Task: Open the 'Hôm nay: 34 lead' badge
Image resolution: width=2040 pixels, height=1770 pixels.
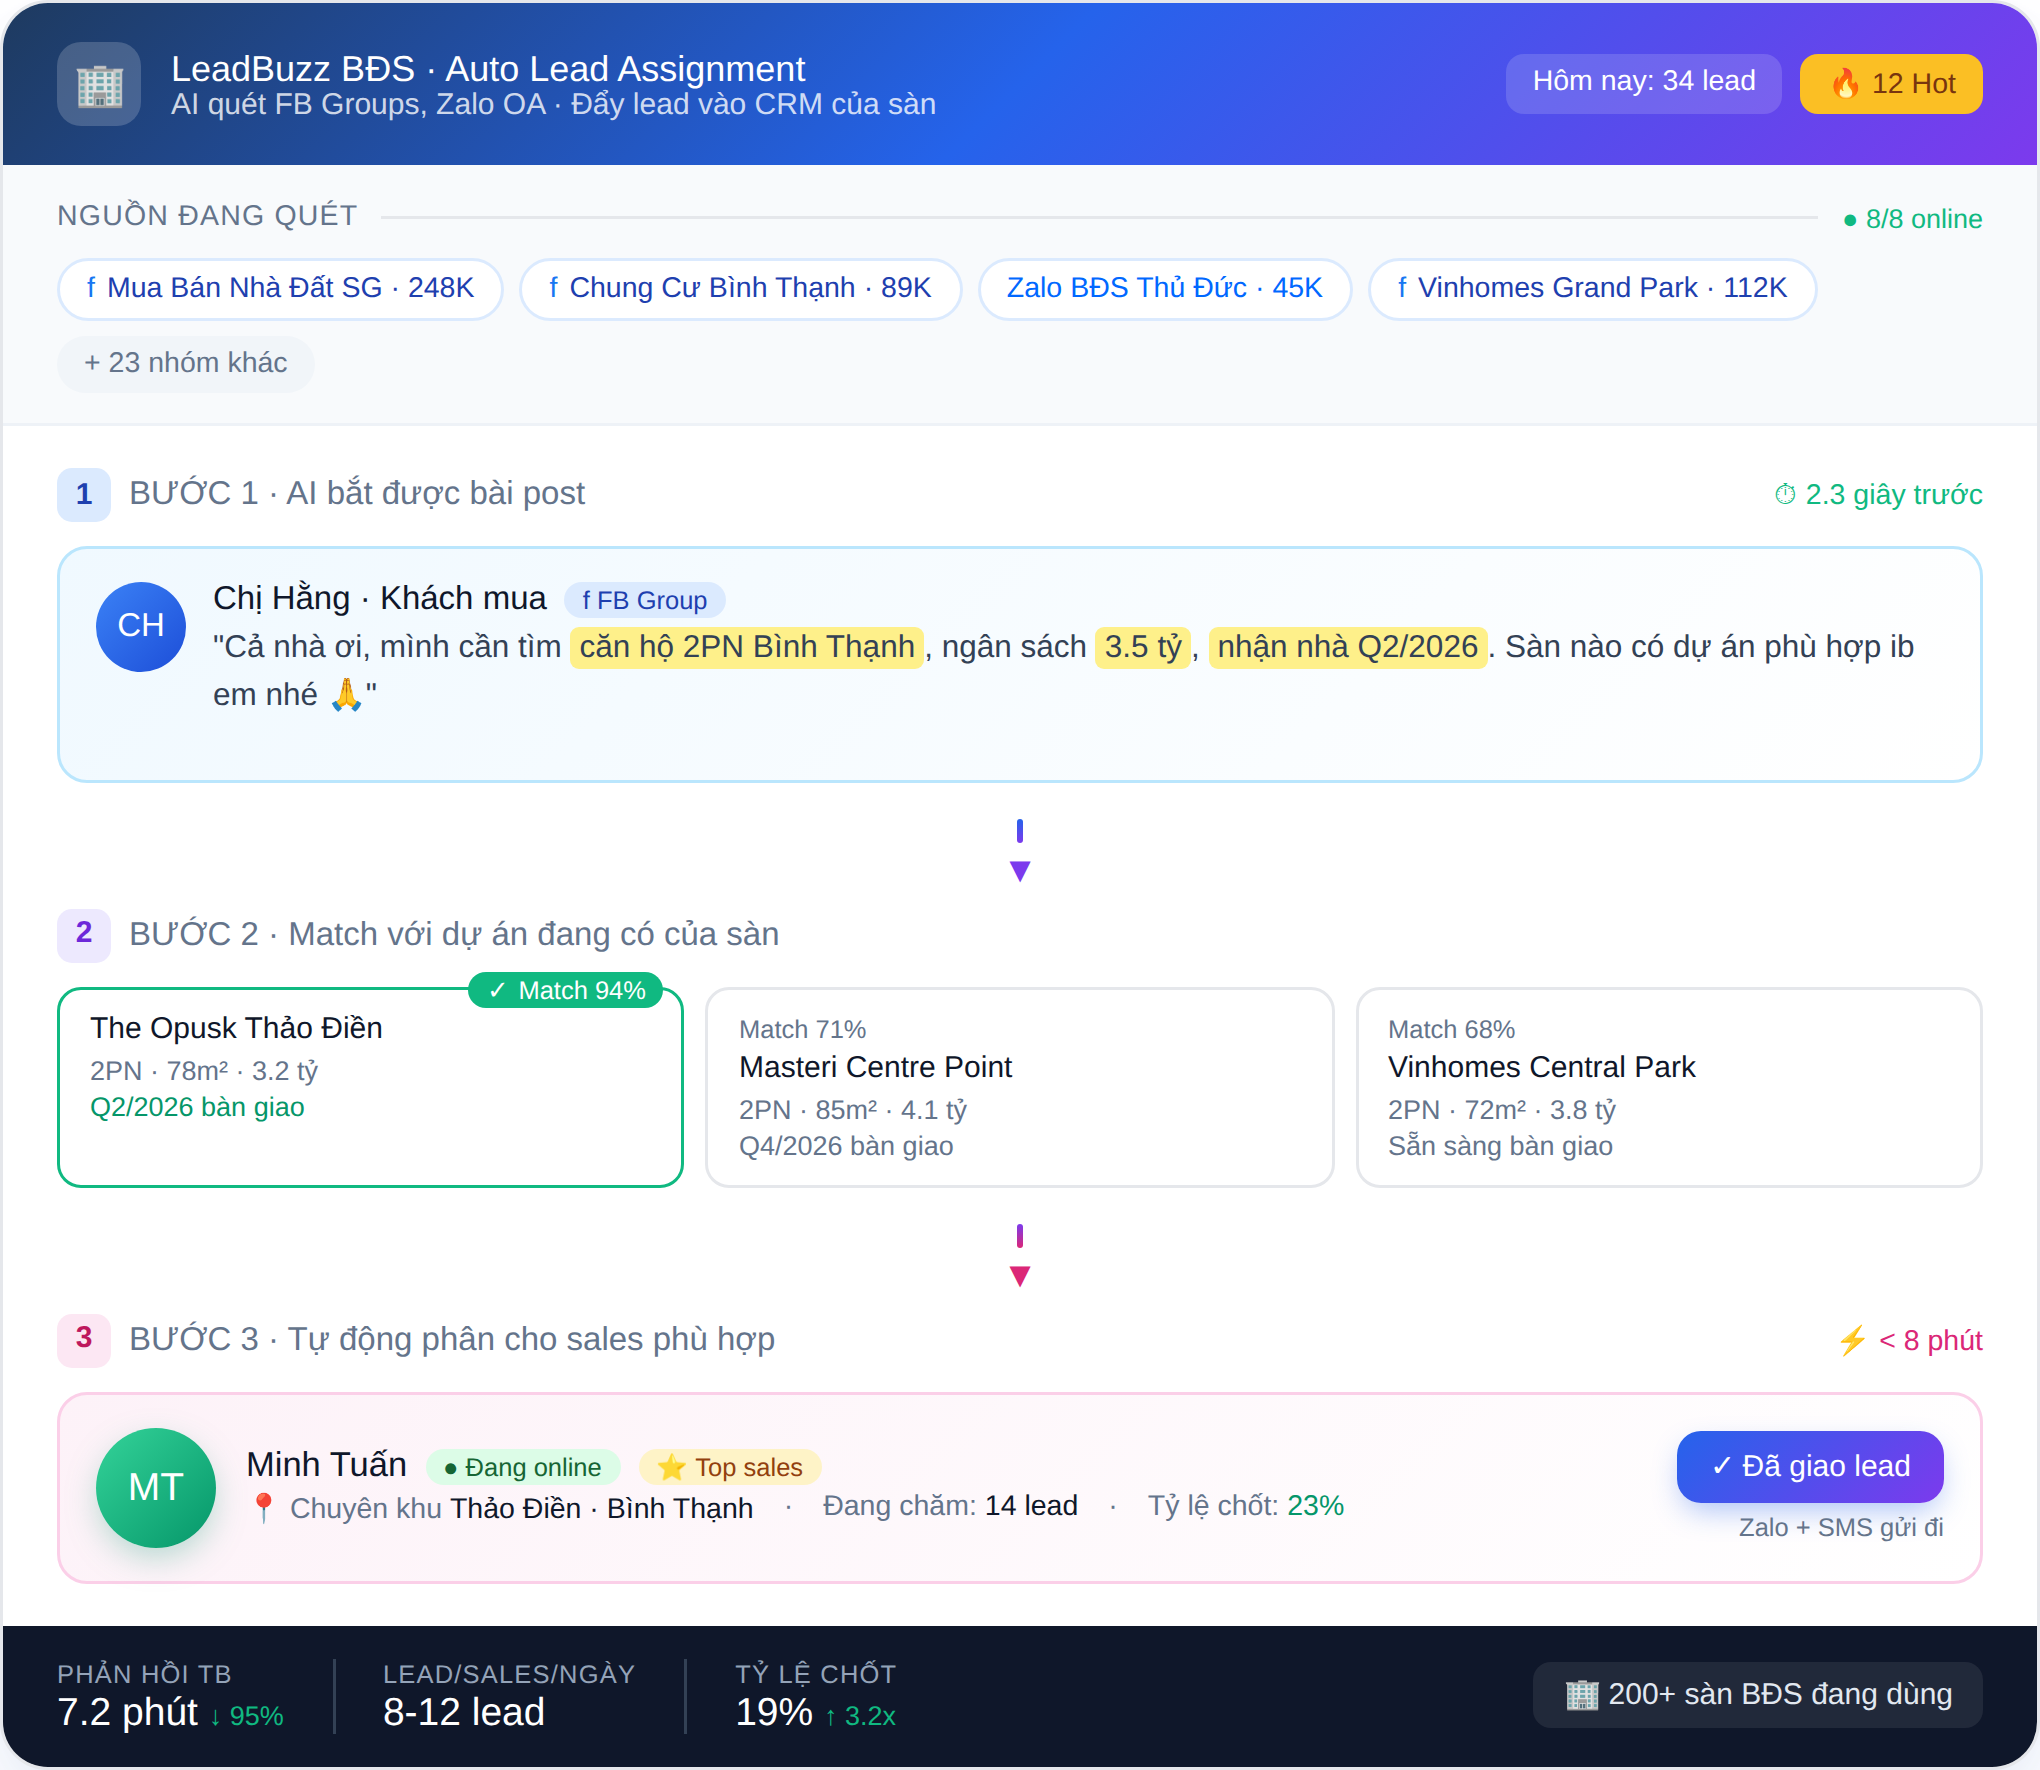Action: 1643,83
